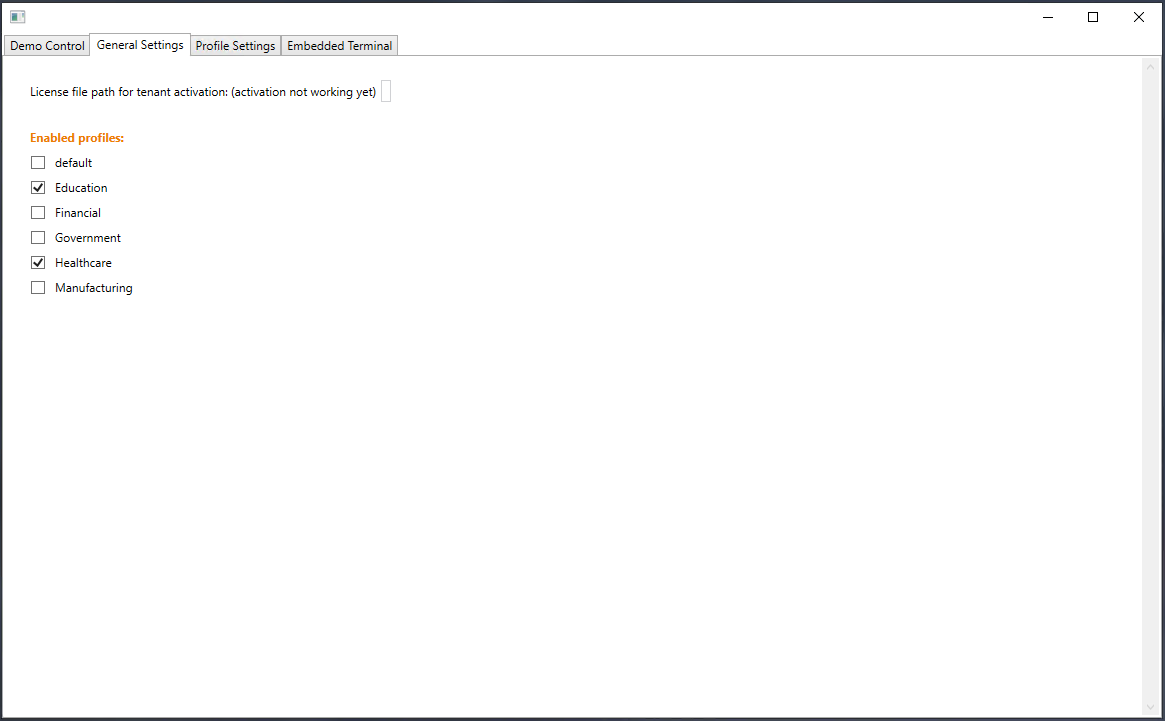
Task: Click the License file path label text
Action: 202,92
